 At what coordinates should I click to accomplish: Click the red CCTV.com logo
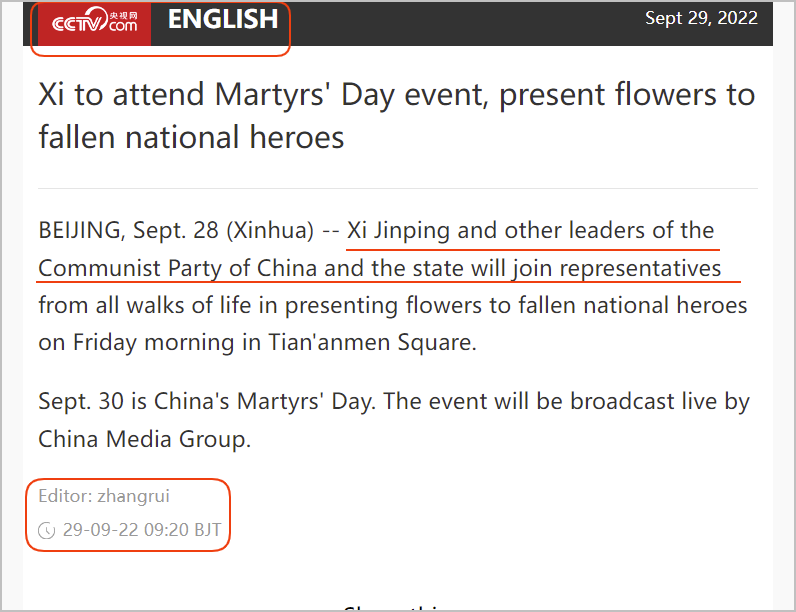(x=94, y=23)
